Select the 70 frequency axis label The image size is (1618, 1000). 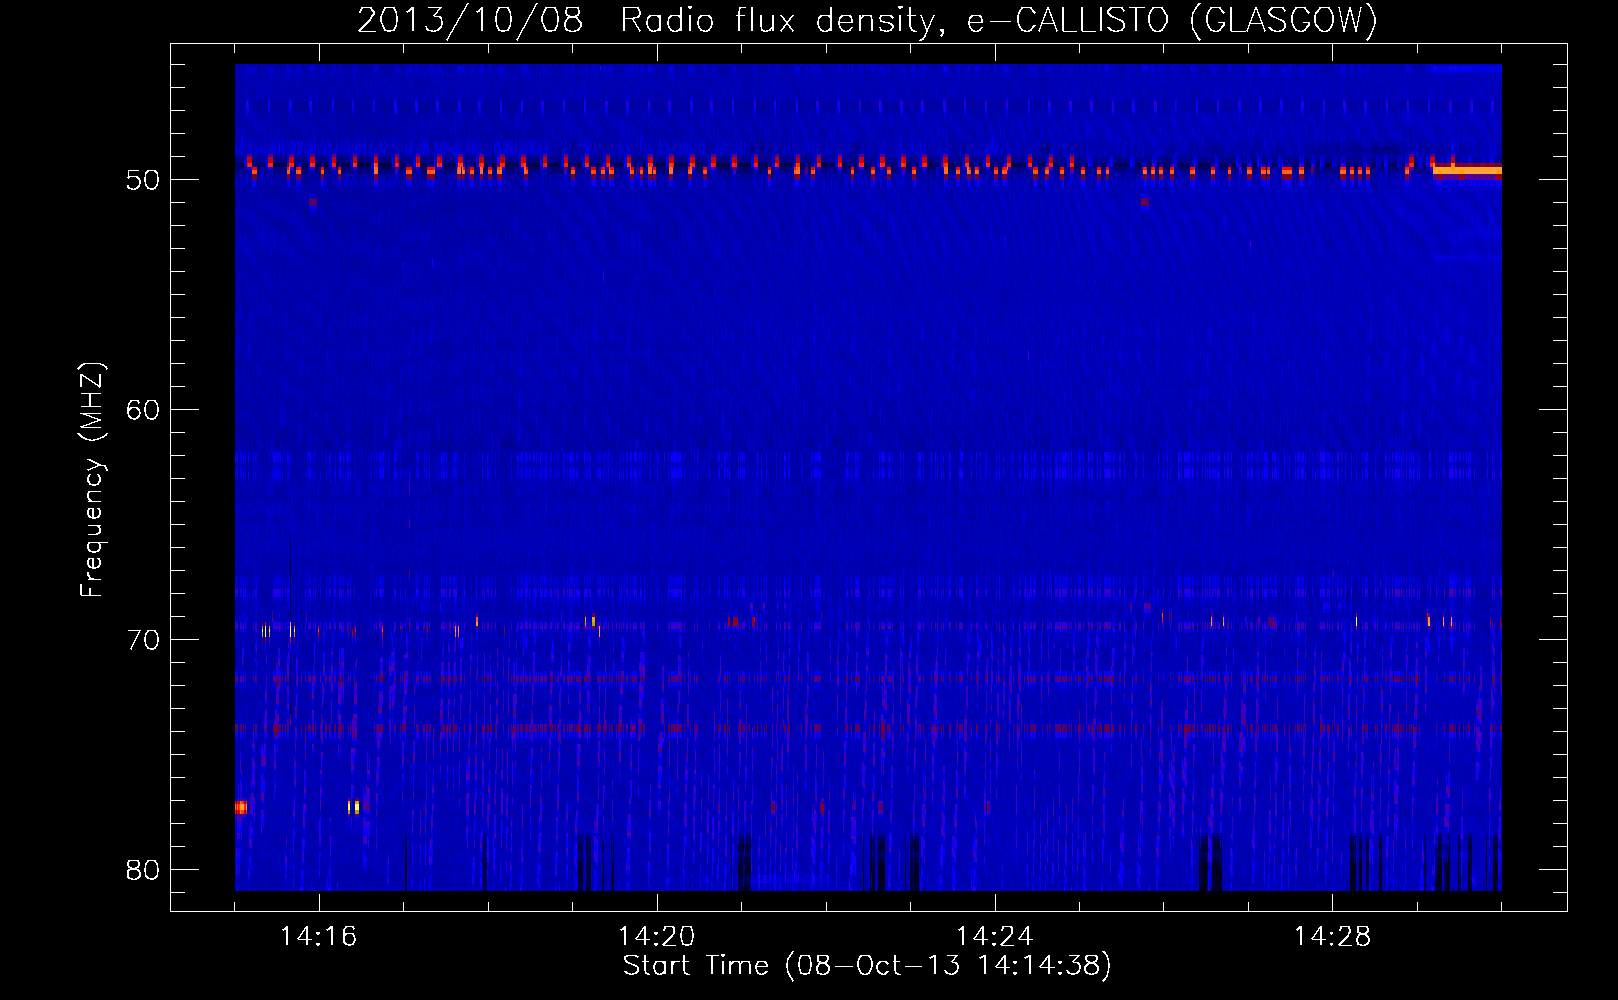143,640
